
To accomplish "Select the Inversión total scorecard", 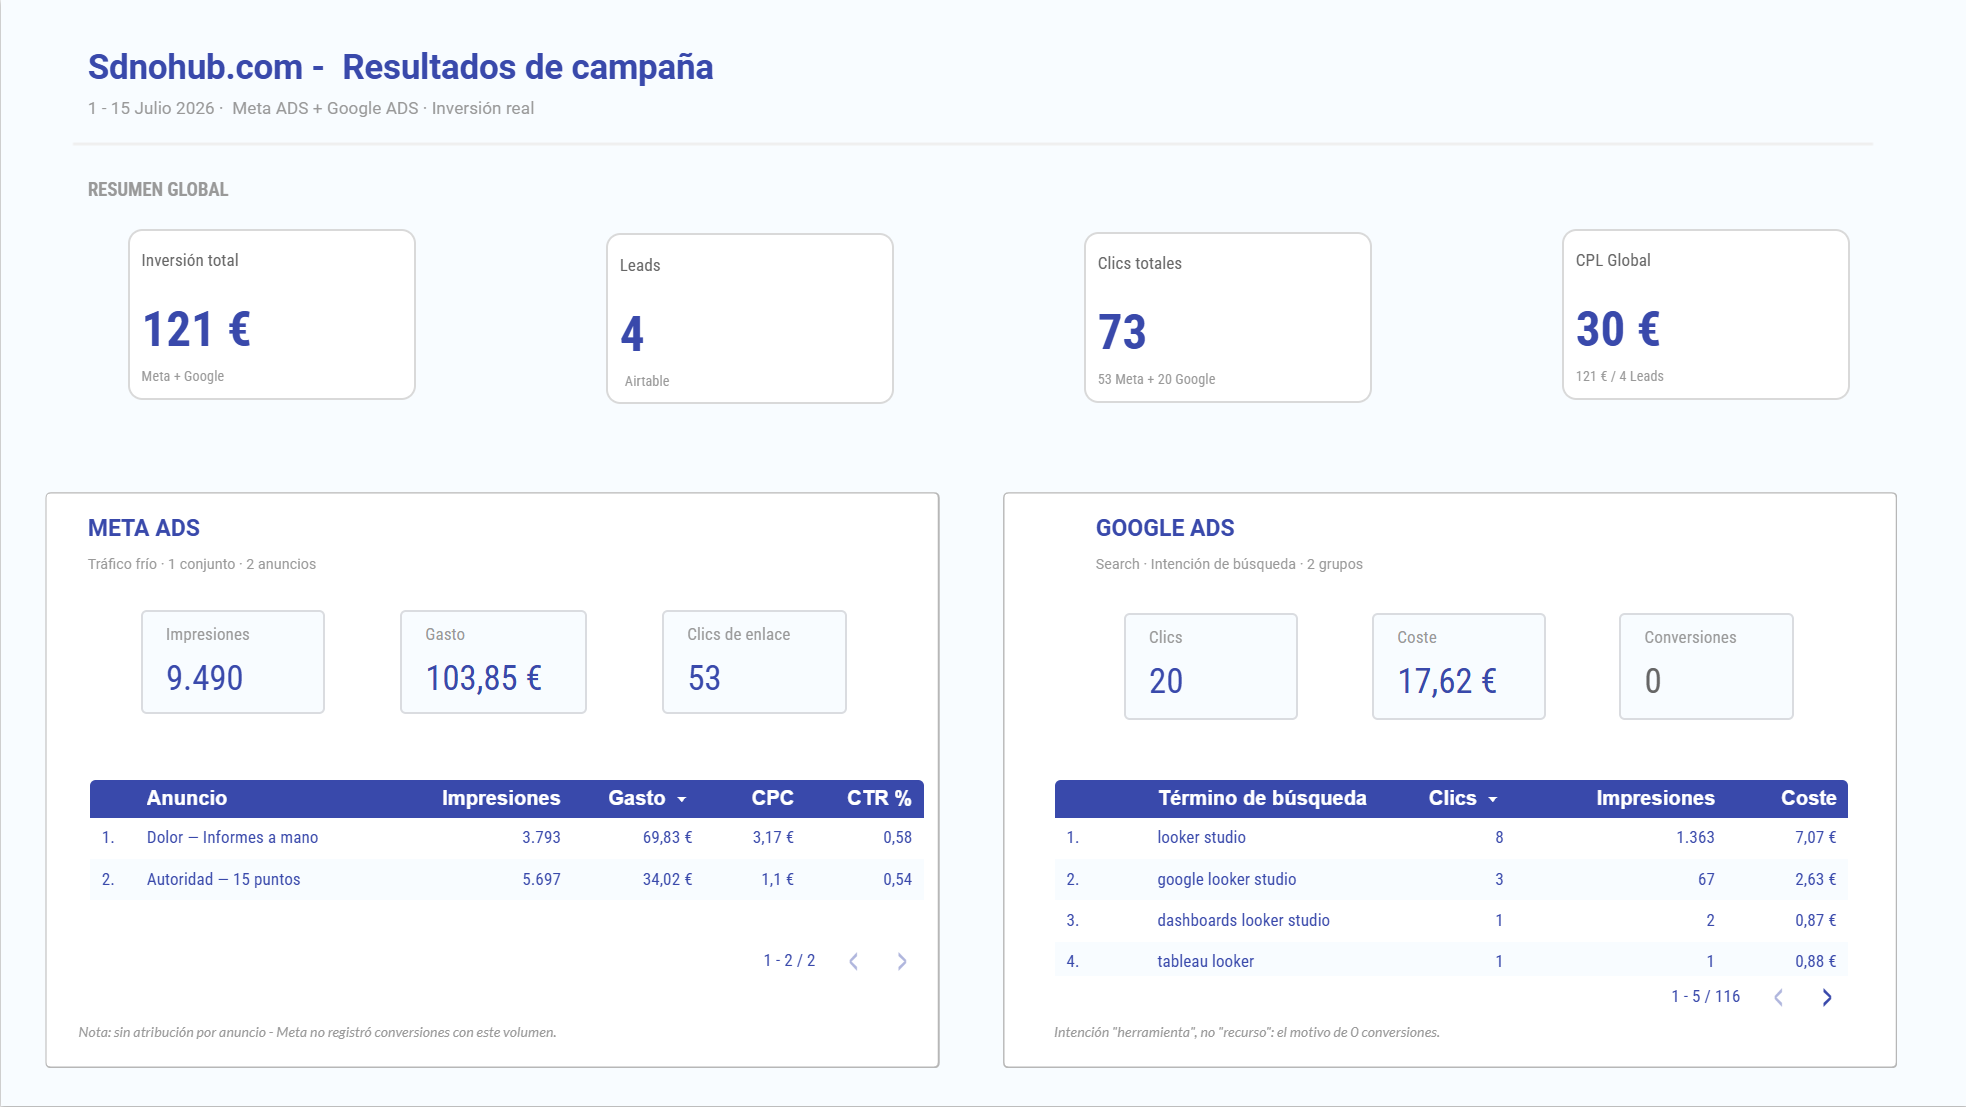I will (x=272, y=315).
